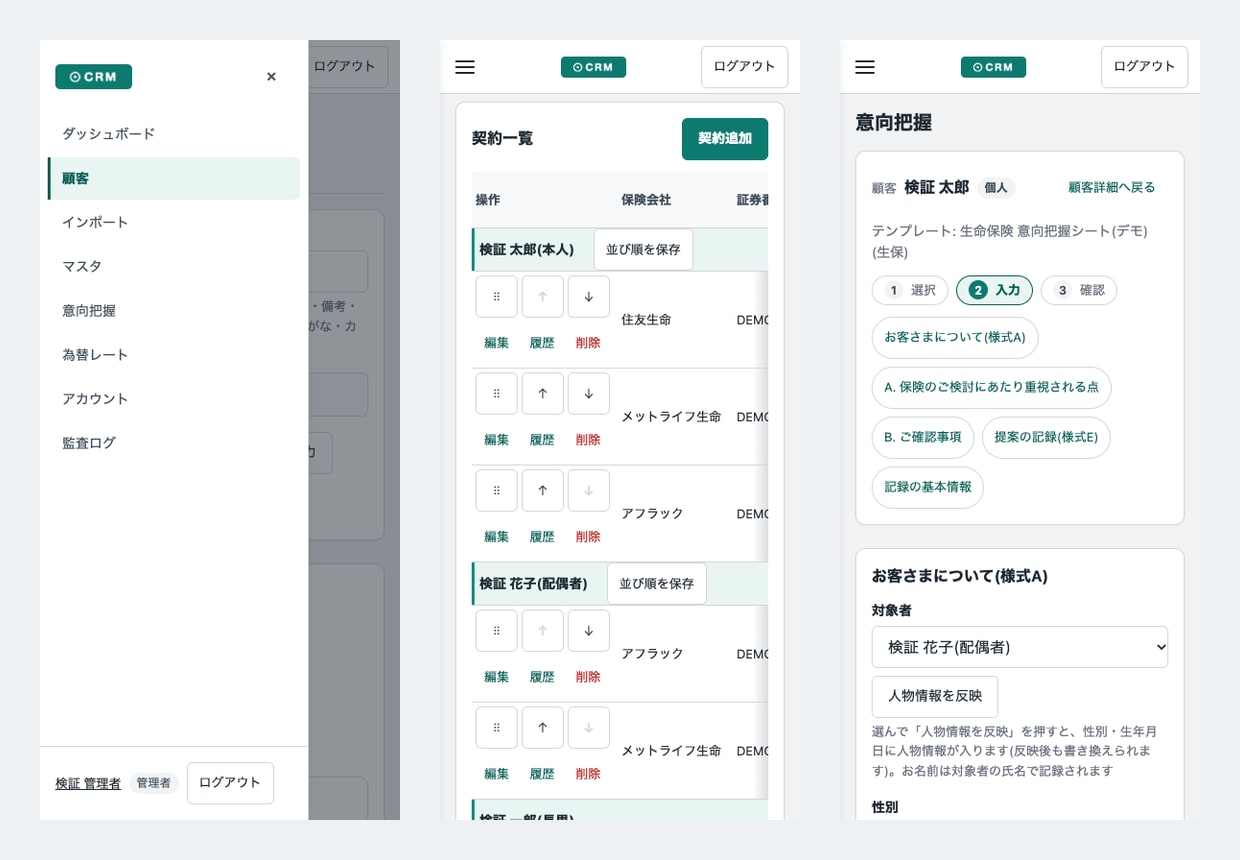Click the CRM logo in the sidebar drawer

pos(94,77)
